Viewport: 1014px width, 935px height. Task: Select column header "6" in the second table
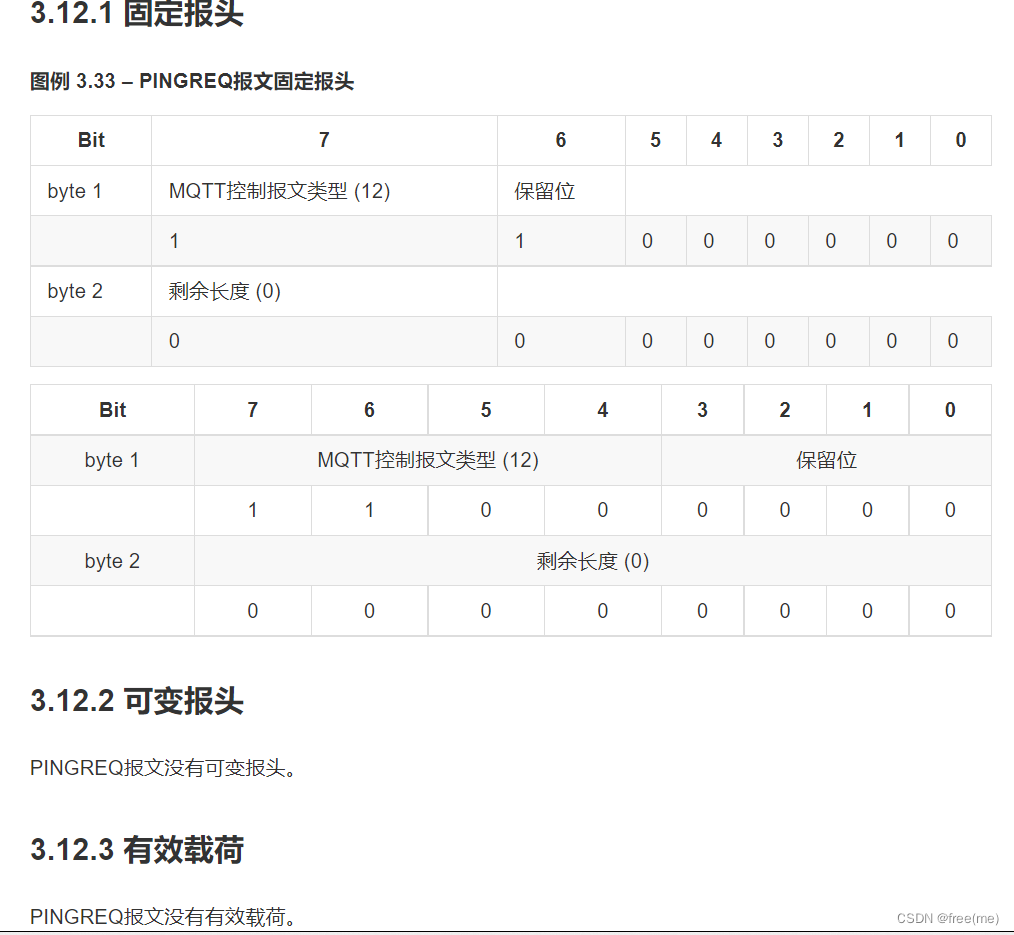(369, 410)
